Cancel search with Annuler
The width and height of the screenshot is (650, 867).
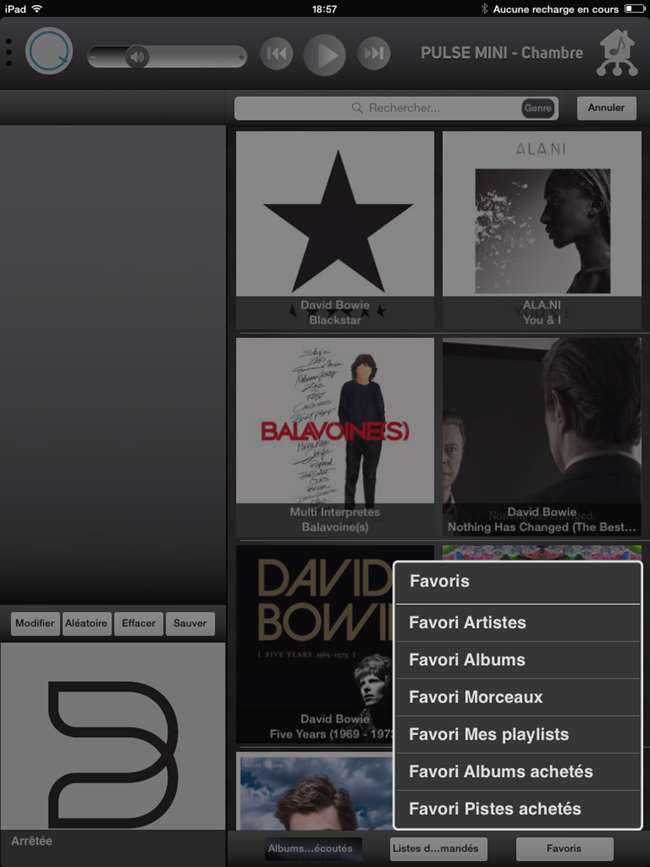coord(606,108)
